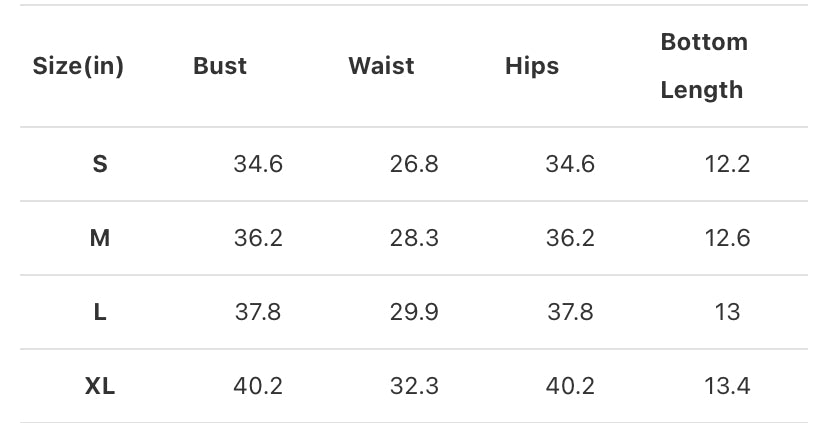Image resolution: width=828 pixels, height=423 pixels.
Task: Click bottom length value 13
Action: pos(727,312)
